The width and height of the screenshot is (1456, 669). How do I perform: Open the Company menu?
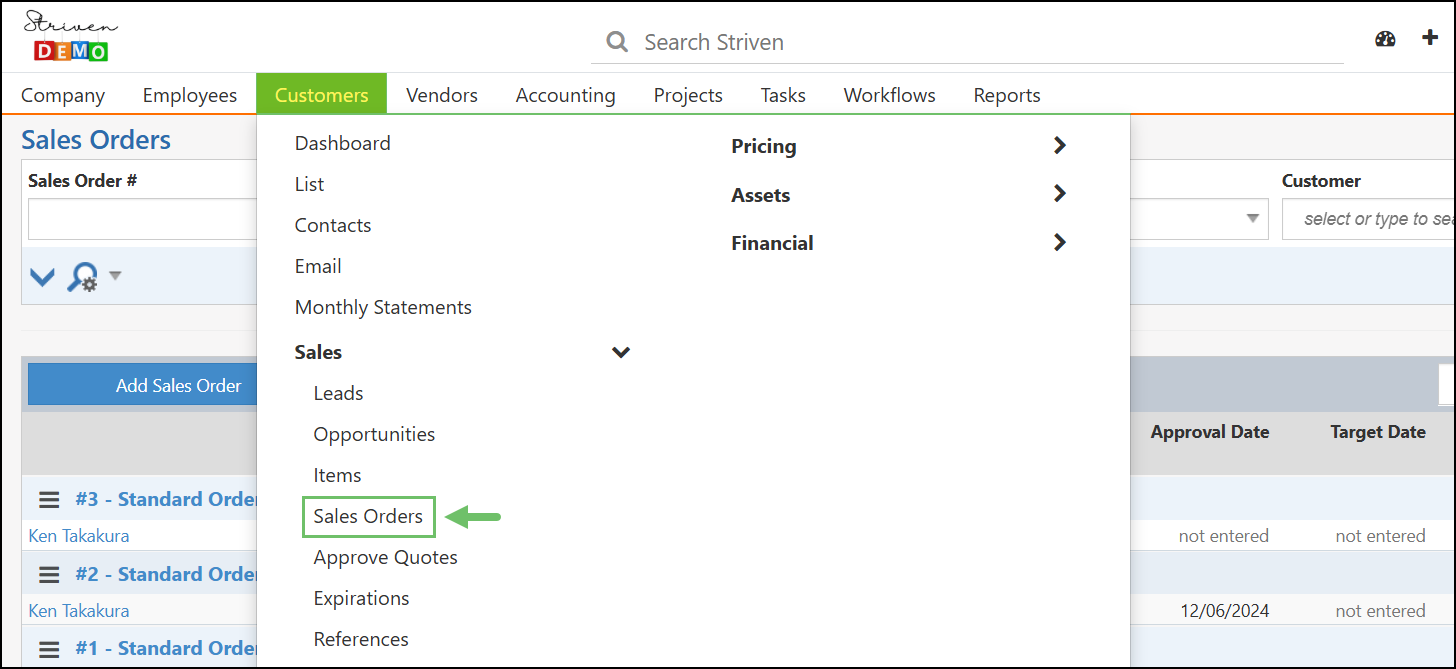[63, 95]
